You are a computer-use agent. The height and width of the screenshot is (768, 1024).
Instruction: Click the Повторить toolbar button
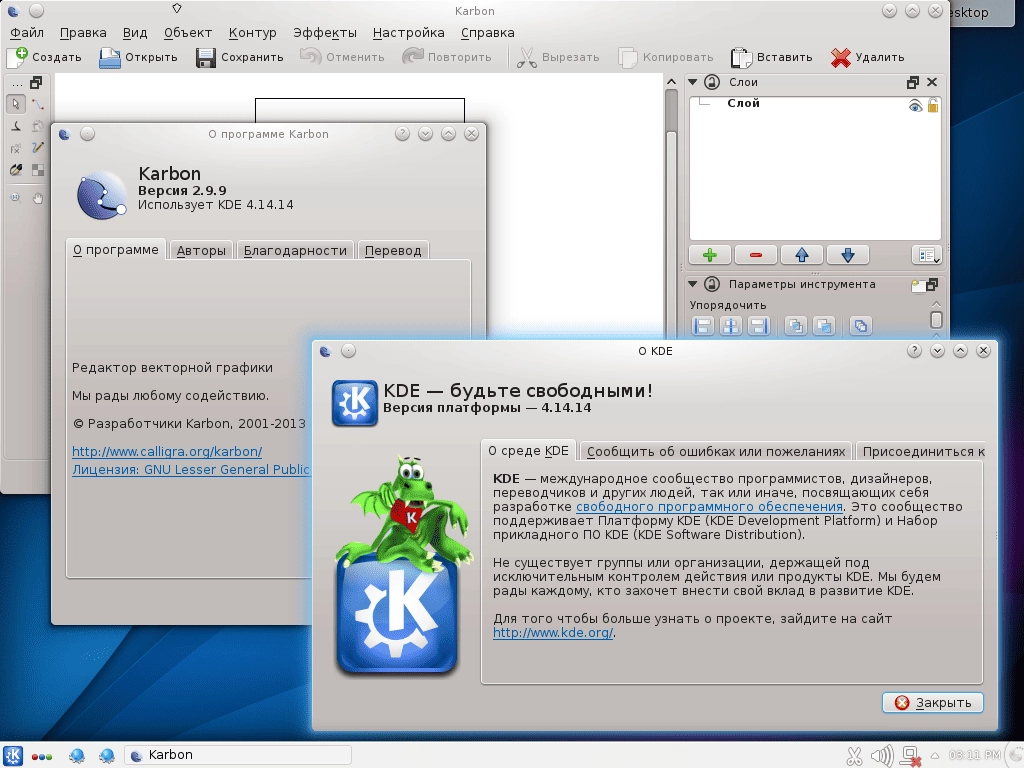click(447, 57)
